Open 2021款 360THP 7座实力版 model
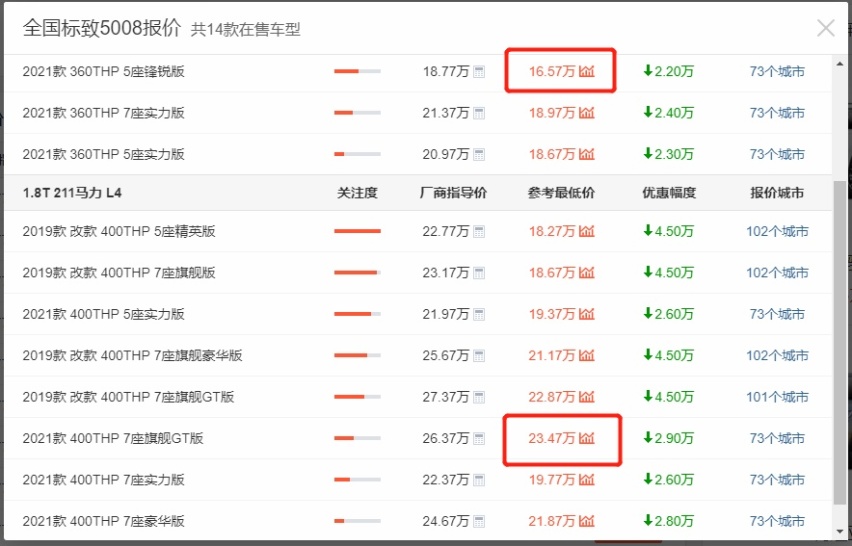 (104, 113)
